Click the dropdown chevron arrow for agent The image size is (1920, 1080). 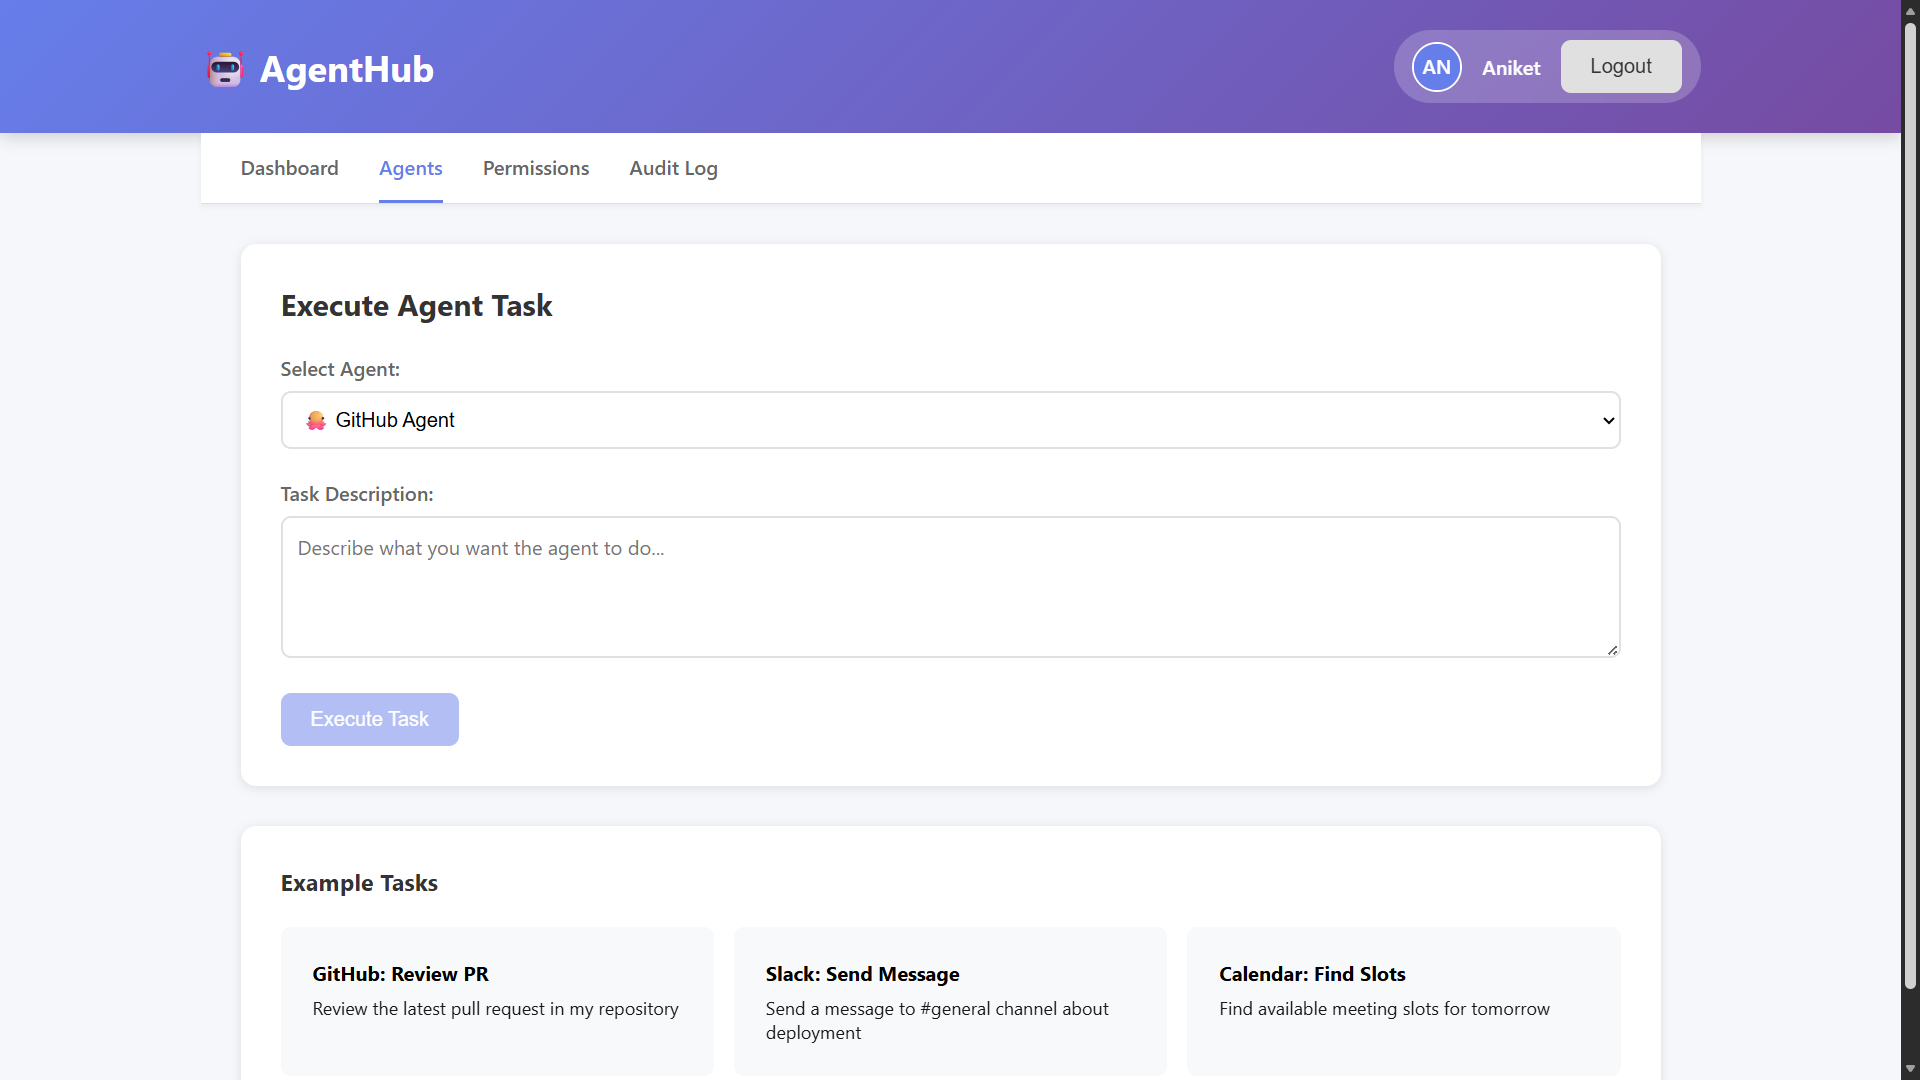[1608, 420]
